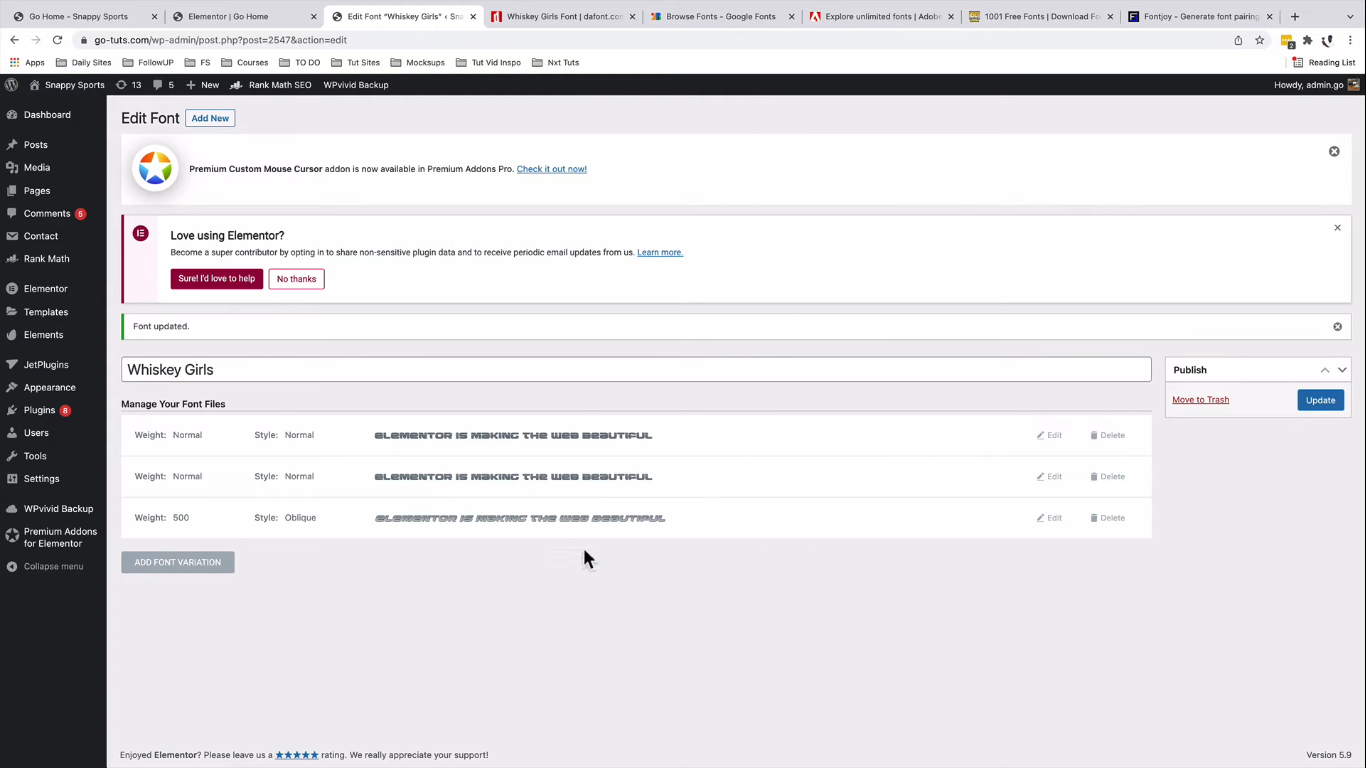Delete the first Normal weight font variation
Viewport: 1366px width, 768px height.
[x=1107, y=436]
